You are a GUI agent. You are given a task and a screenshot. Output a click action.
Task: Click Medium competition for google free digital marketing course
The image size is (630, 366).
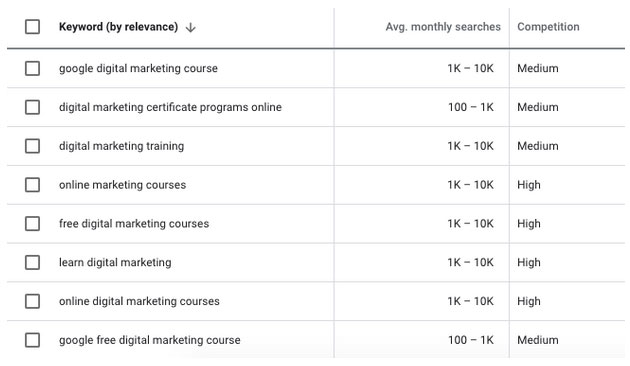tap(538, 340)
